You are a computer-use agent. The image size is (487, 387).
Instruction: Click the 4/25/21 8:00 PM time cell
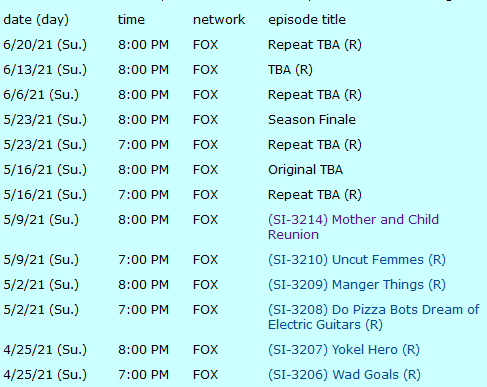(144, 350)
